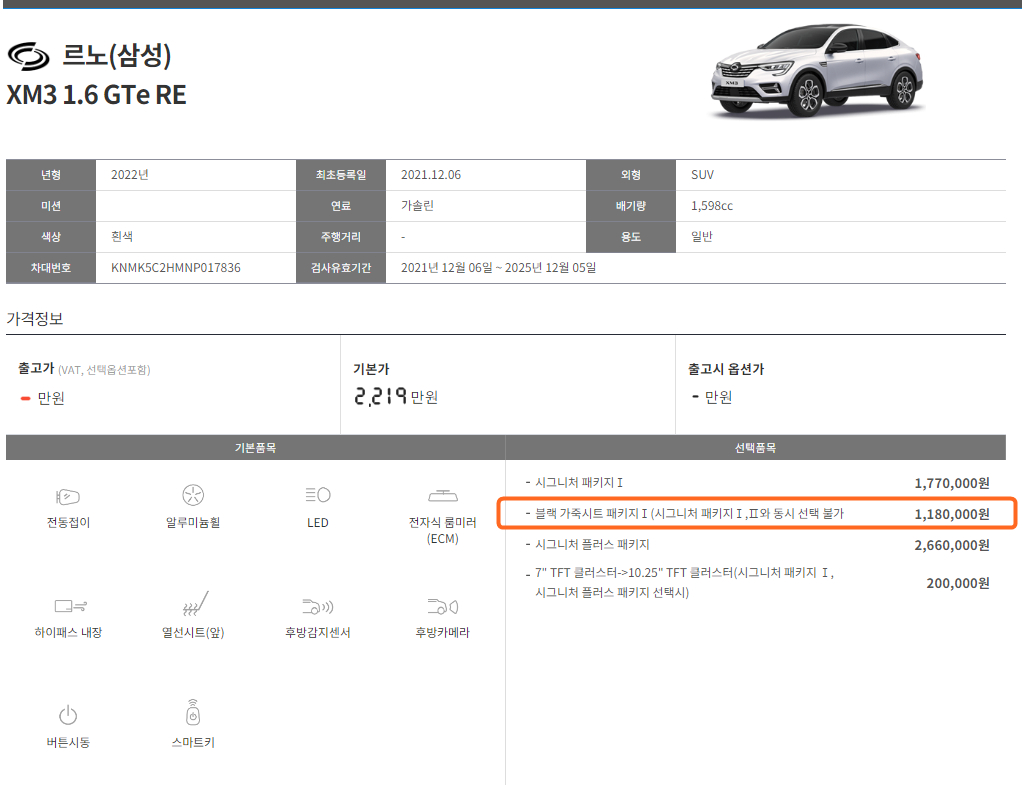Click the 출고가 label
The width and height of the screenshot is (1022, 785).
36,368
